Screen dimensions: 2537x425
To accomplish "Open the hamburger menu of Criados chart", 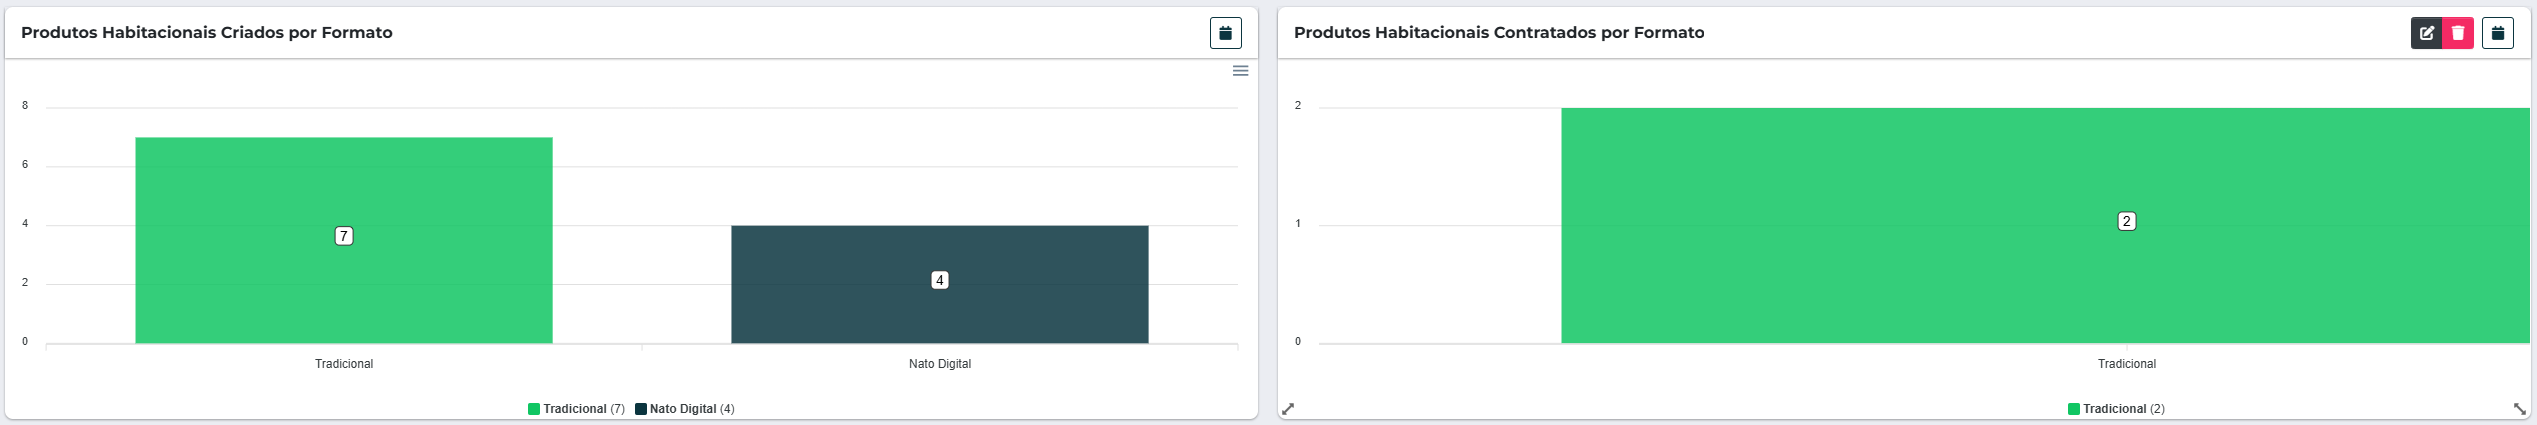I will (x=1240, y=71).
